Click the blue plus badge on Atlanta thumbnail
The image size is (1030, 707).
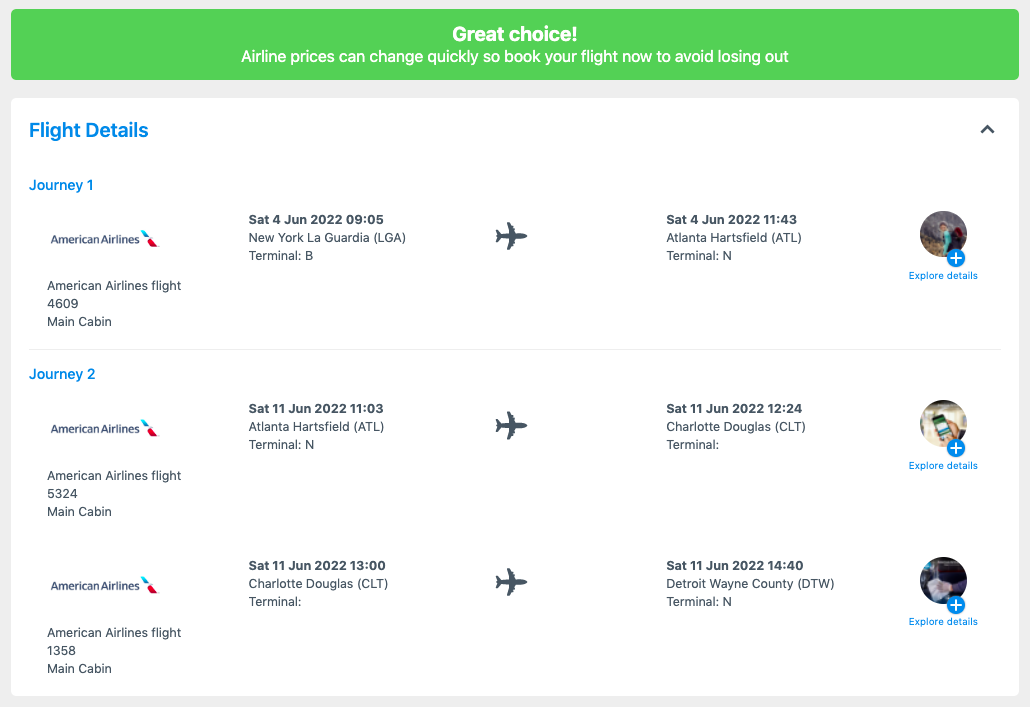956,258
